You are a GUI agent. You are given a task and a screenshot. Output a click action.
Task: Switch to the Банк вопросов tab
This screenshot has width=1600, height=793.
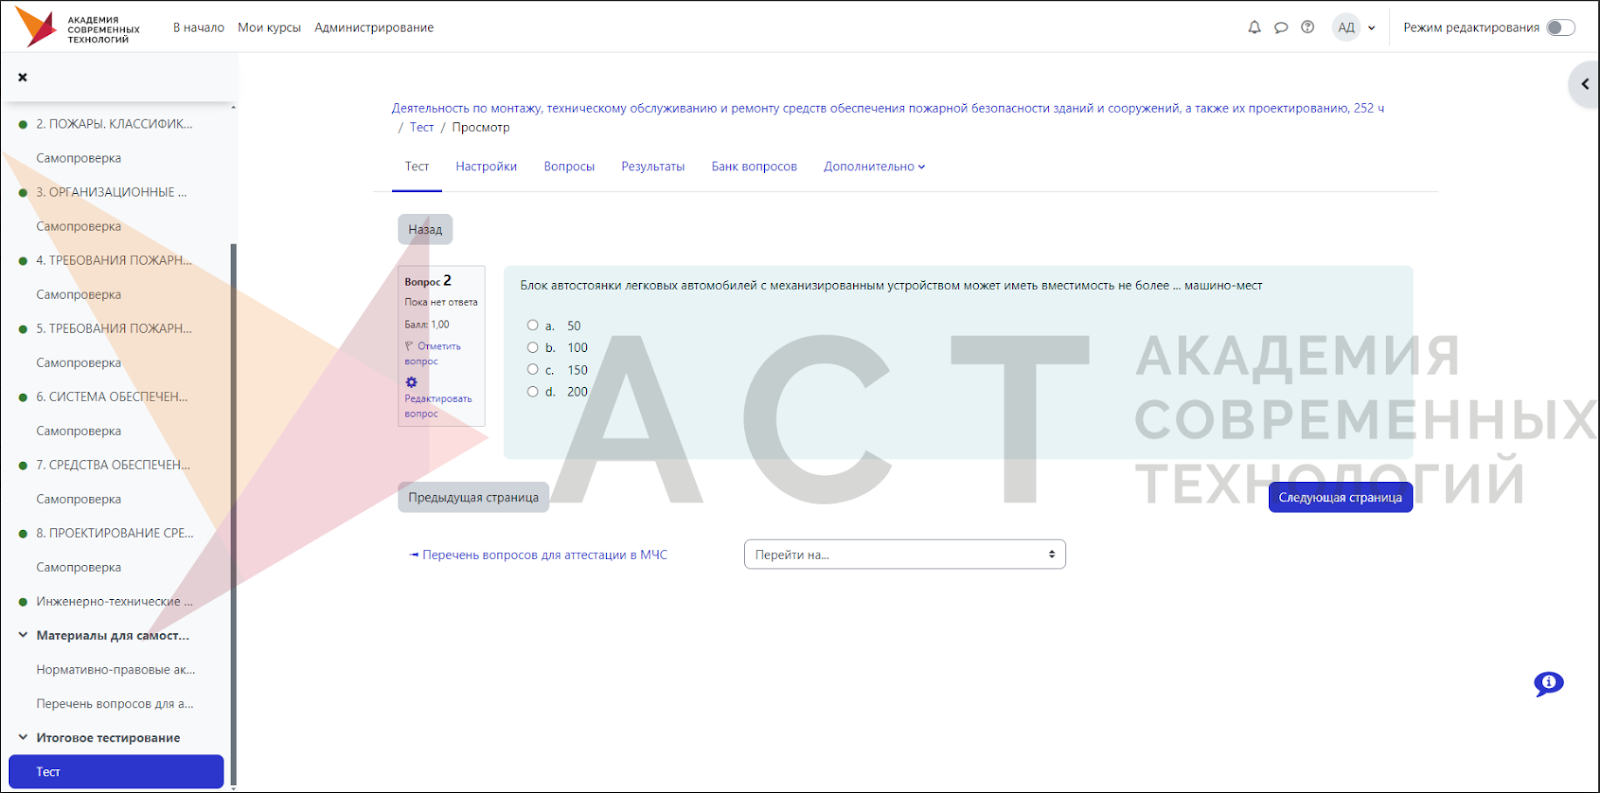754,167
